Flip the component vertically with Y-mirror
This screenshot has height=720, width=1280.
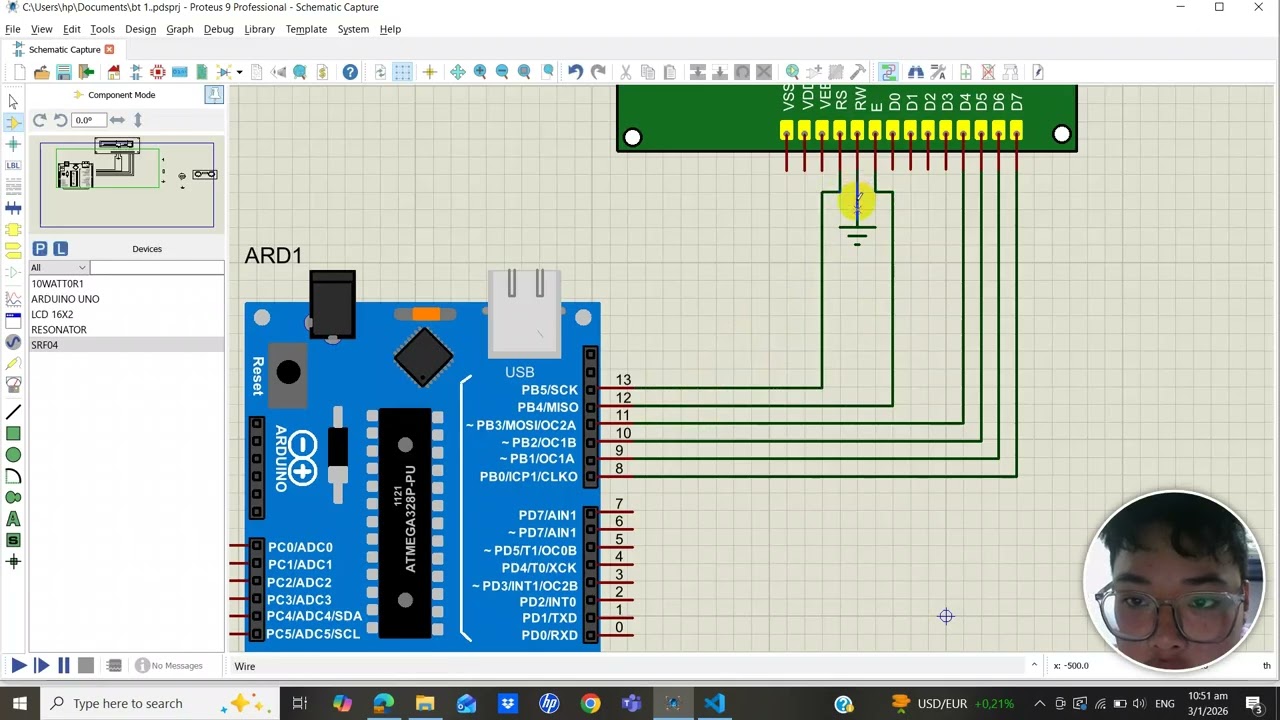pos(138,120)
